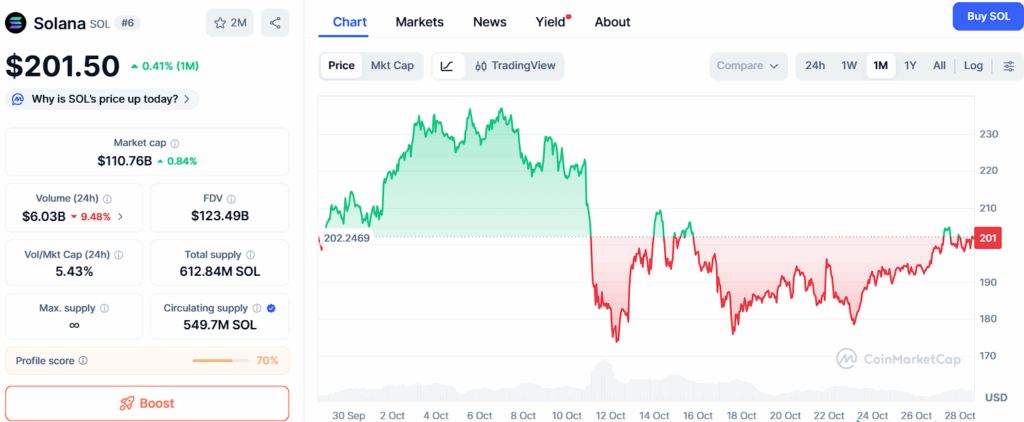
Task: Click the Profile score info icon
Action: click(83, 361)
